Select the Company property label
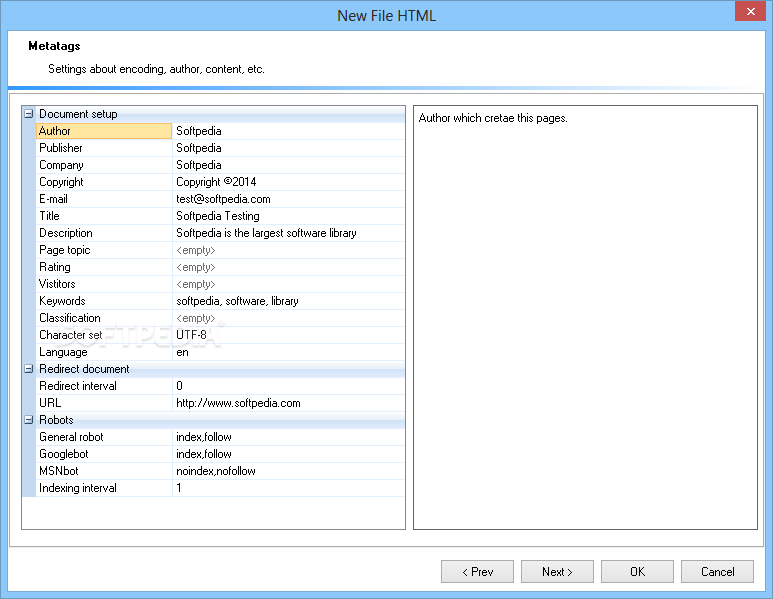 [104, 165]
